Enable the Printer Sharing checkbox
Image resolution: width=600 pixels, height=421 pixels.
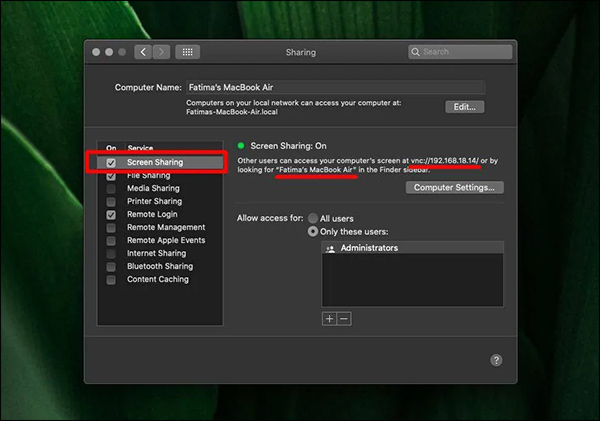click(x=111, y=202)
